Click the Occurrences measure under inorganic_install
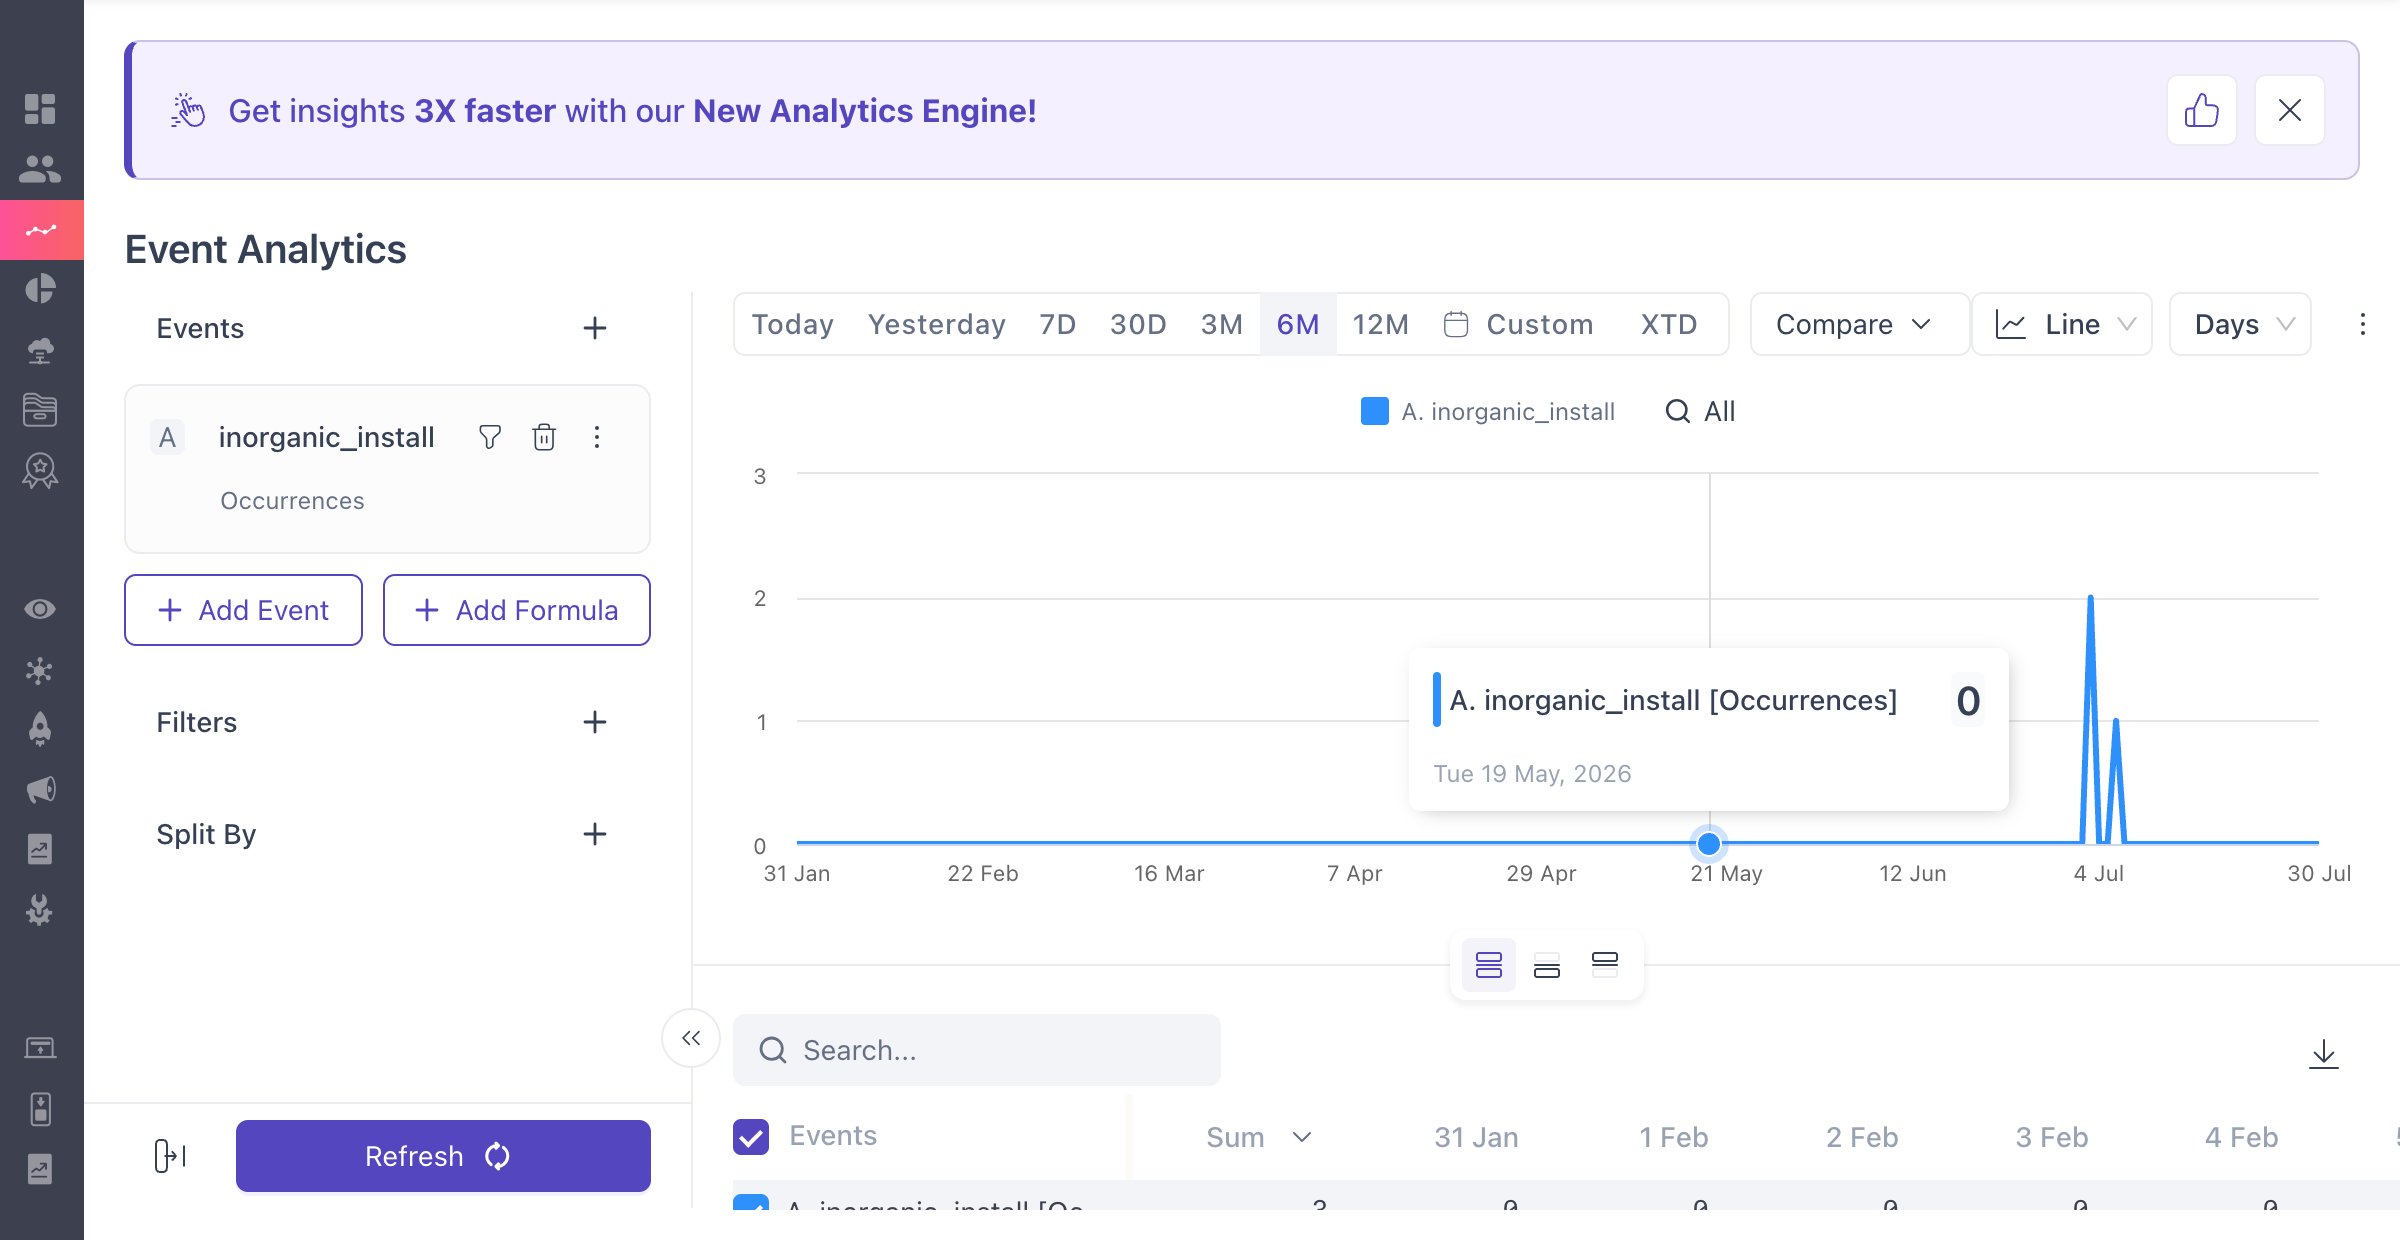The width and height of the screenshot is (2400, 1240). coord(292,500)
